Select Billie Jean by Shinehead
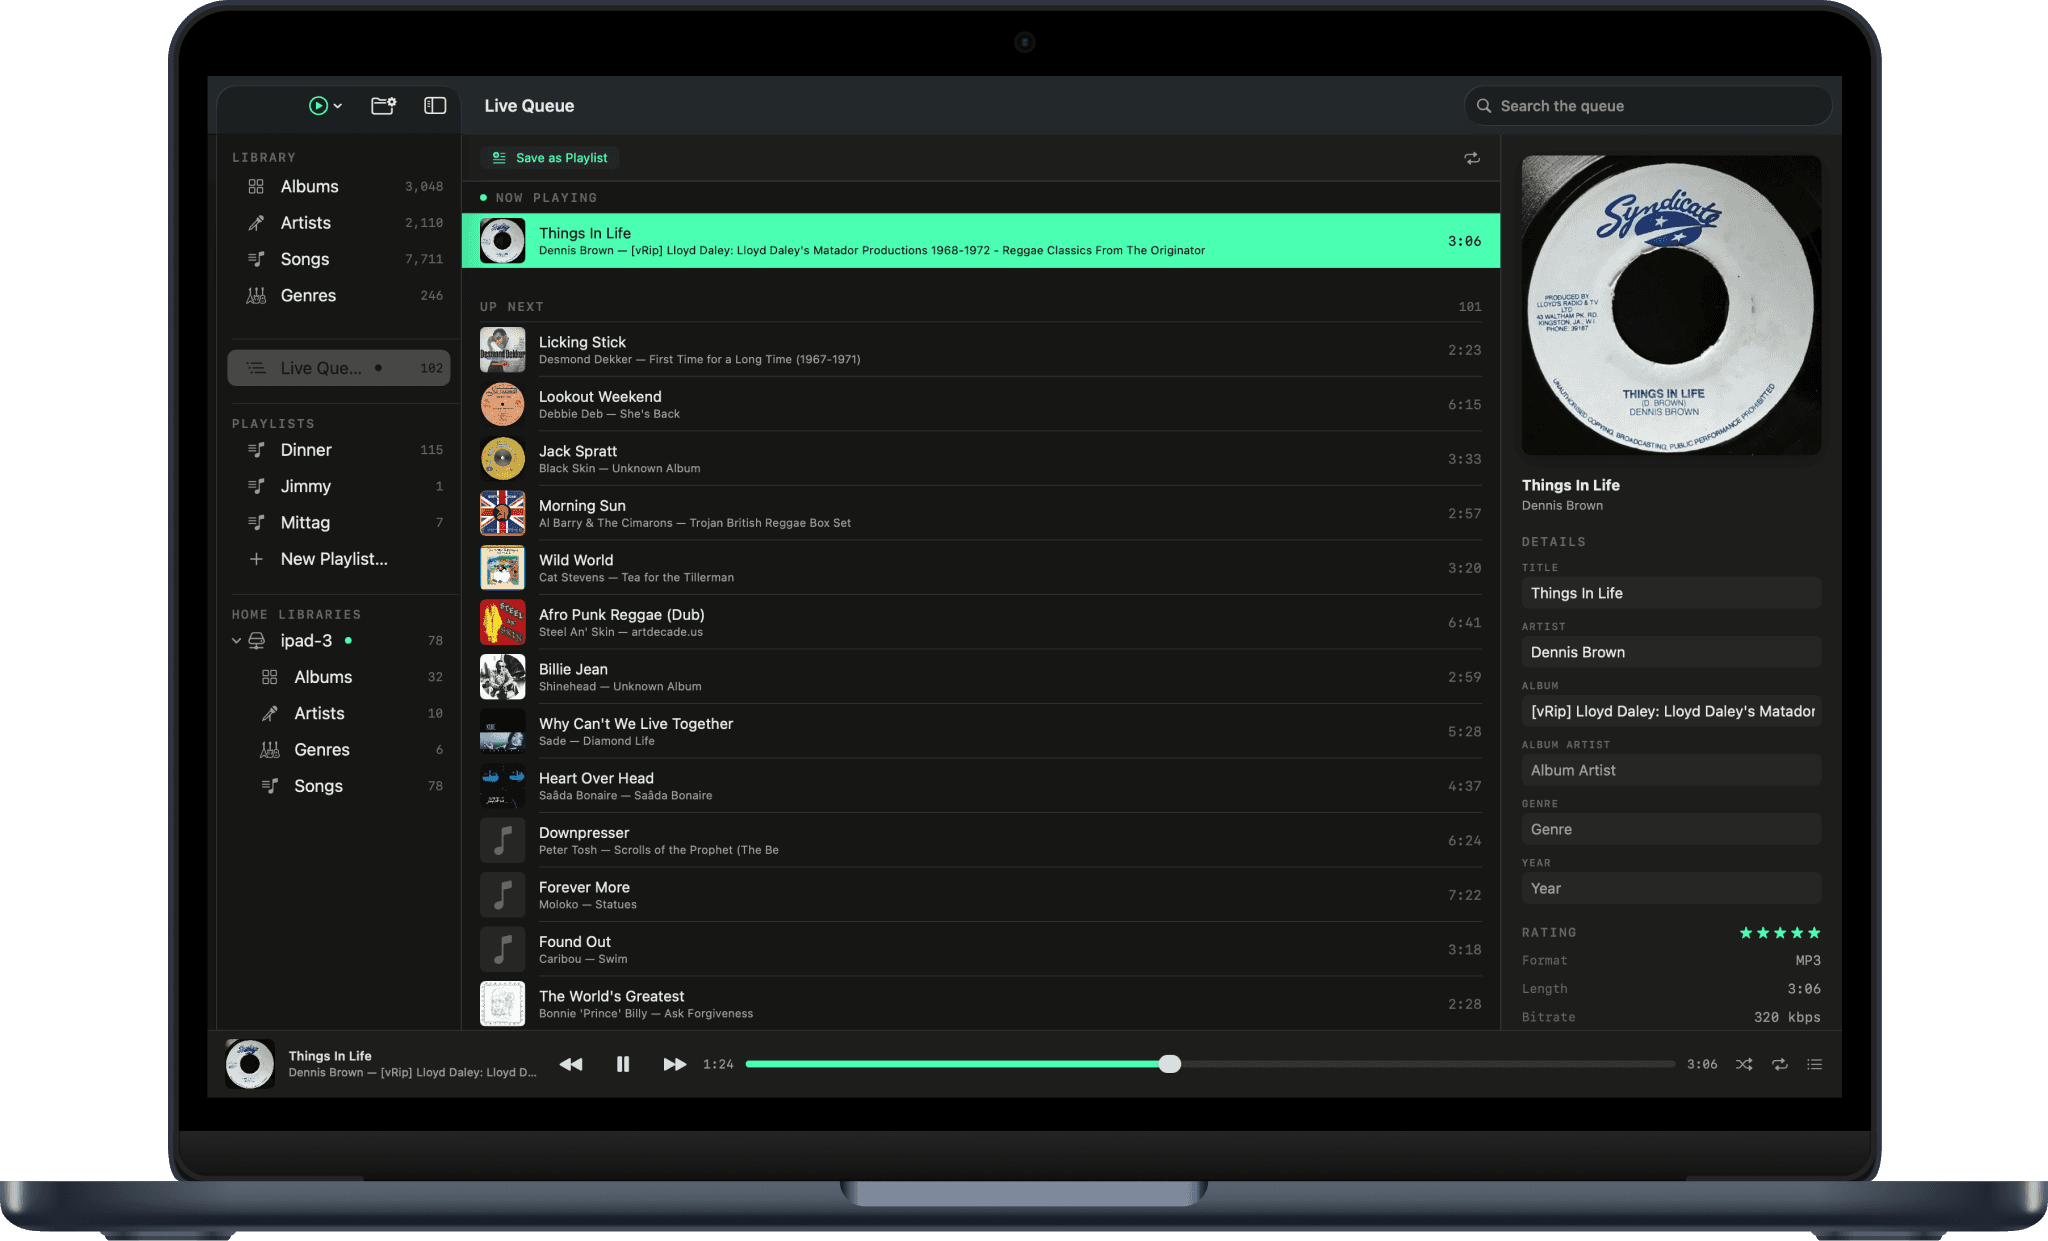This screenshot has width=2048, height=1241. coord(981,677)
